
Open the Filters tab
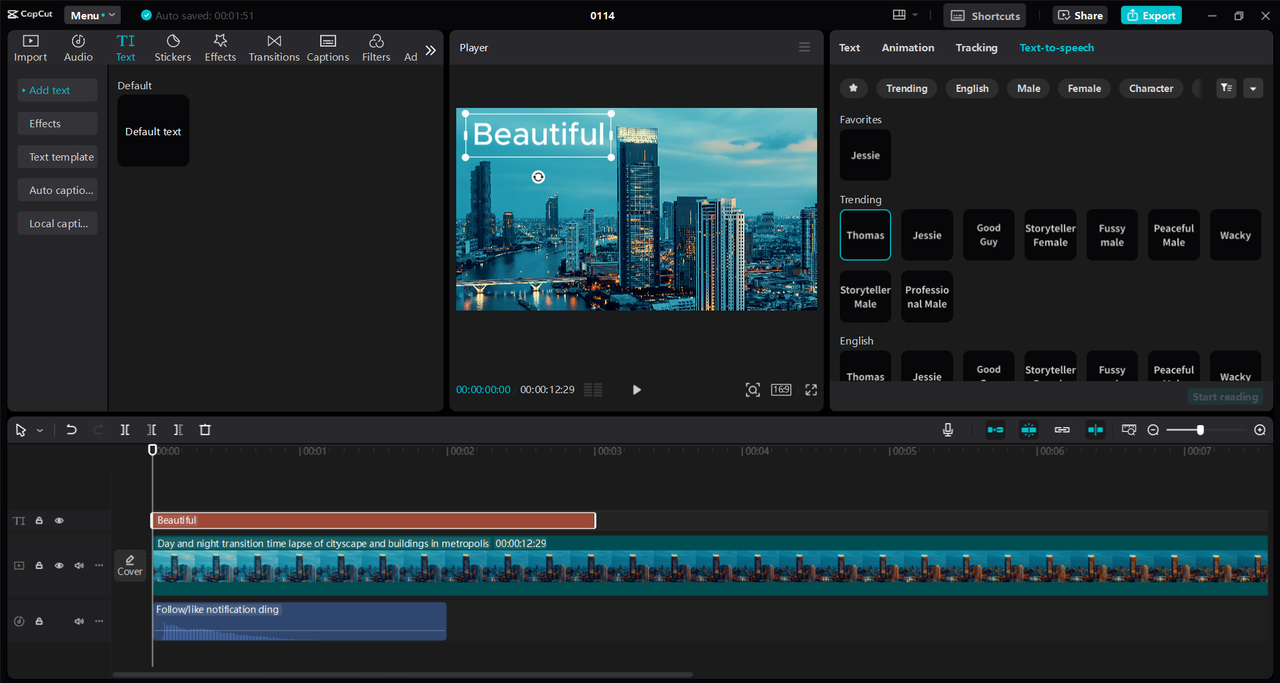coord(376,48)
